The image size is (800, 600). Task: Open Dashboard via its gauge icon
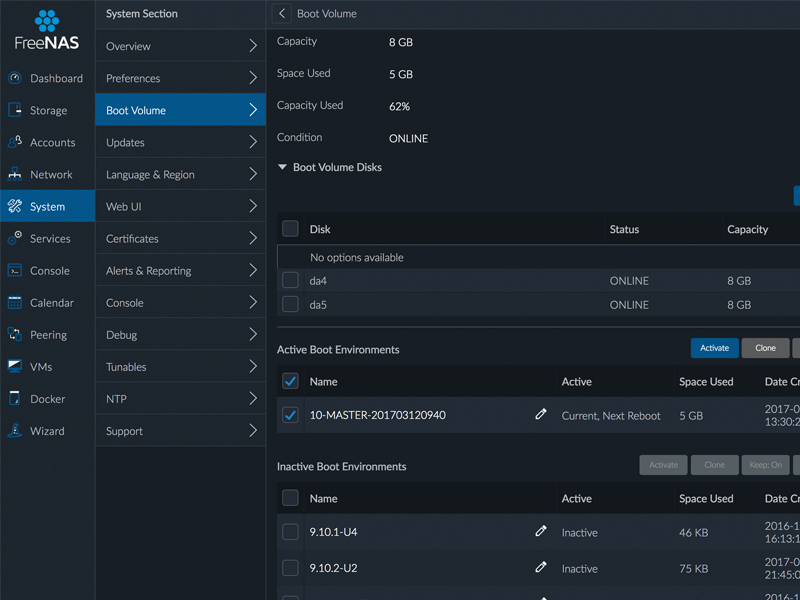pos(15,78)
